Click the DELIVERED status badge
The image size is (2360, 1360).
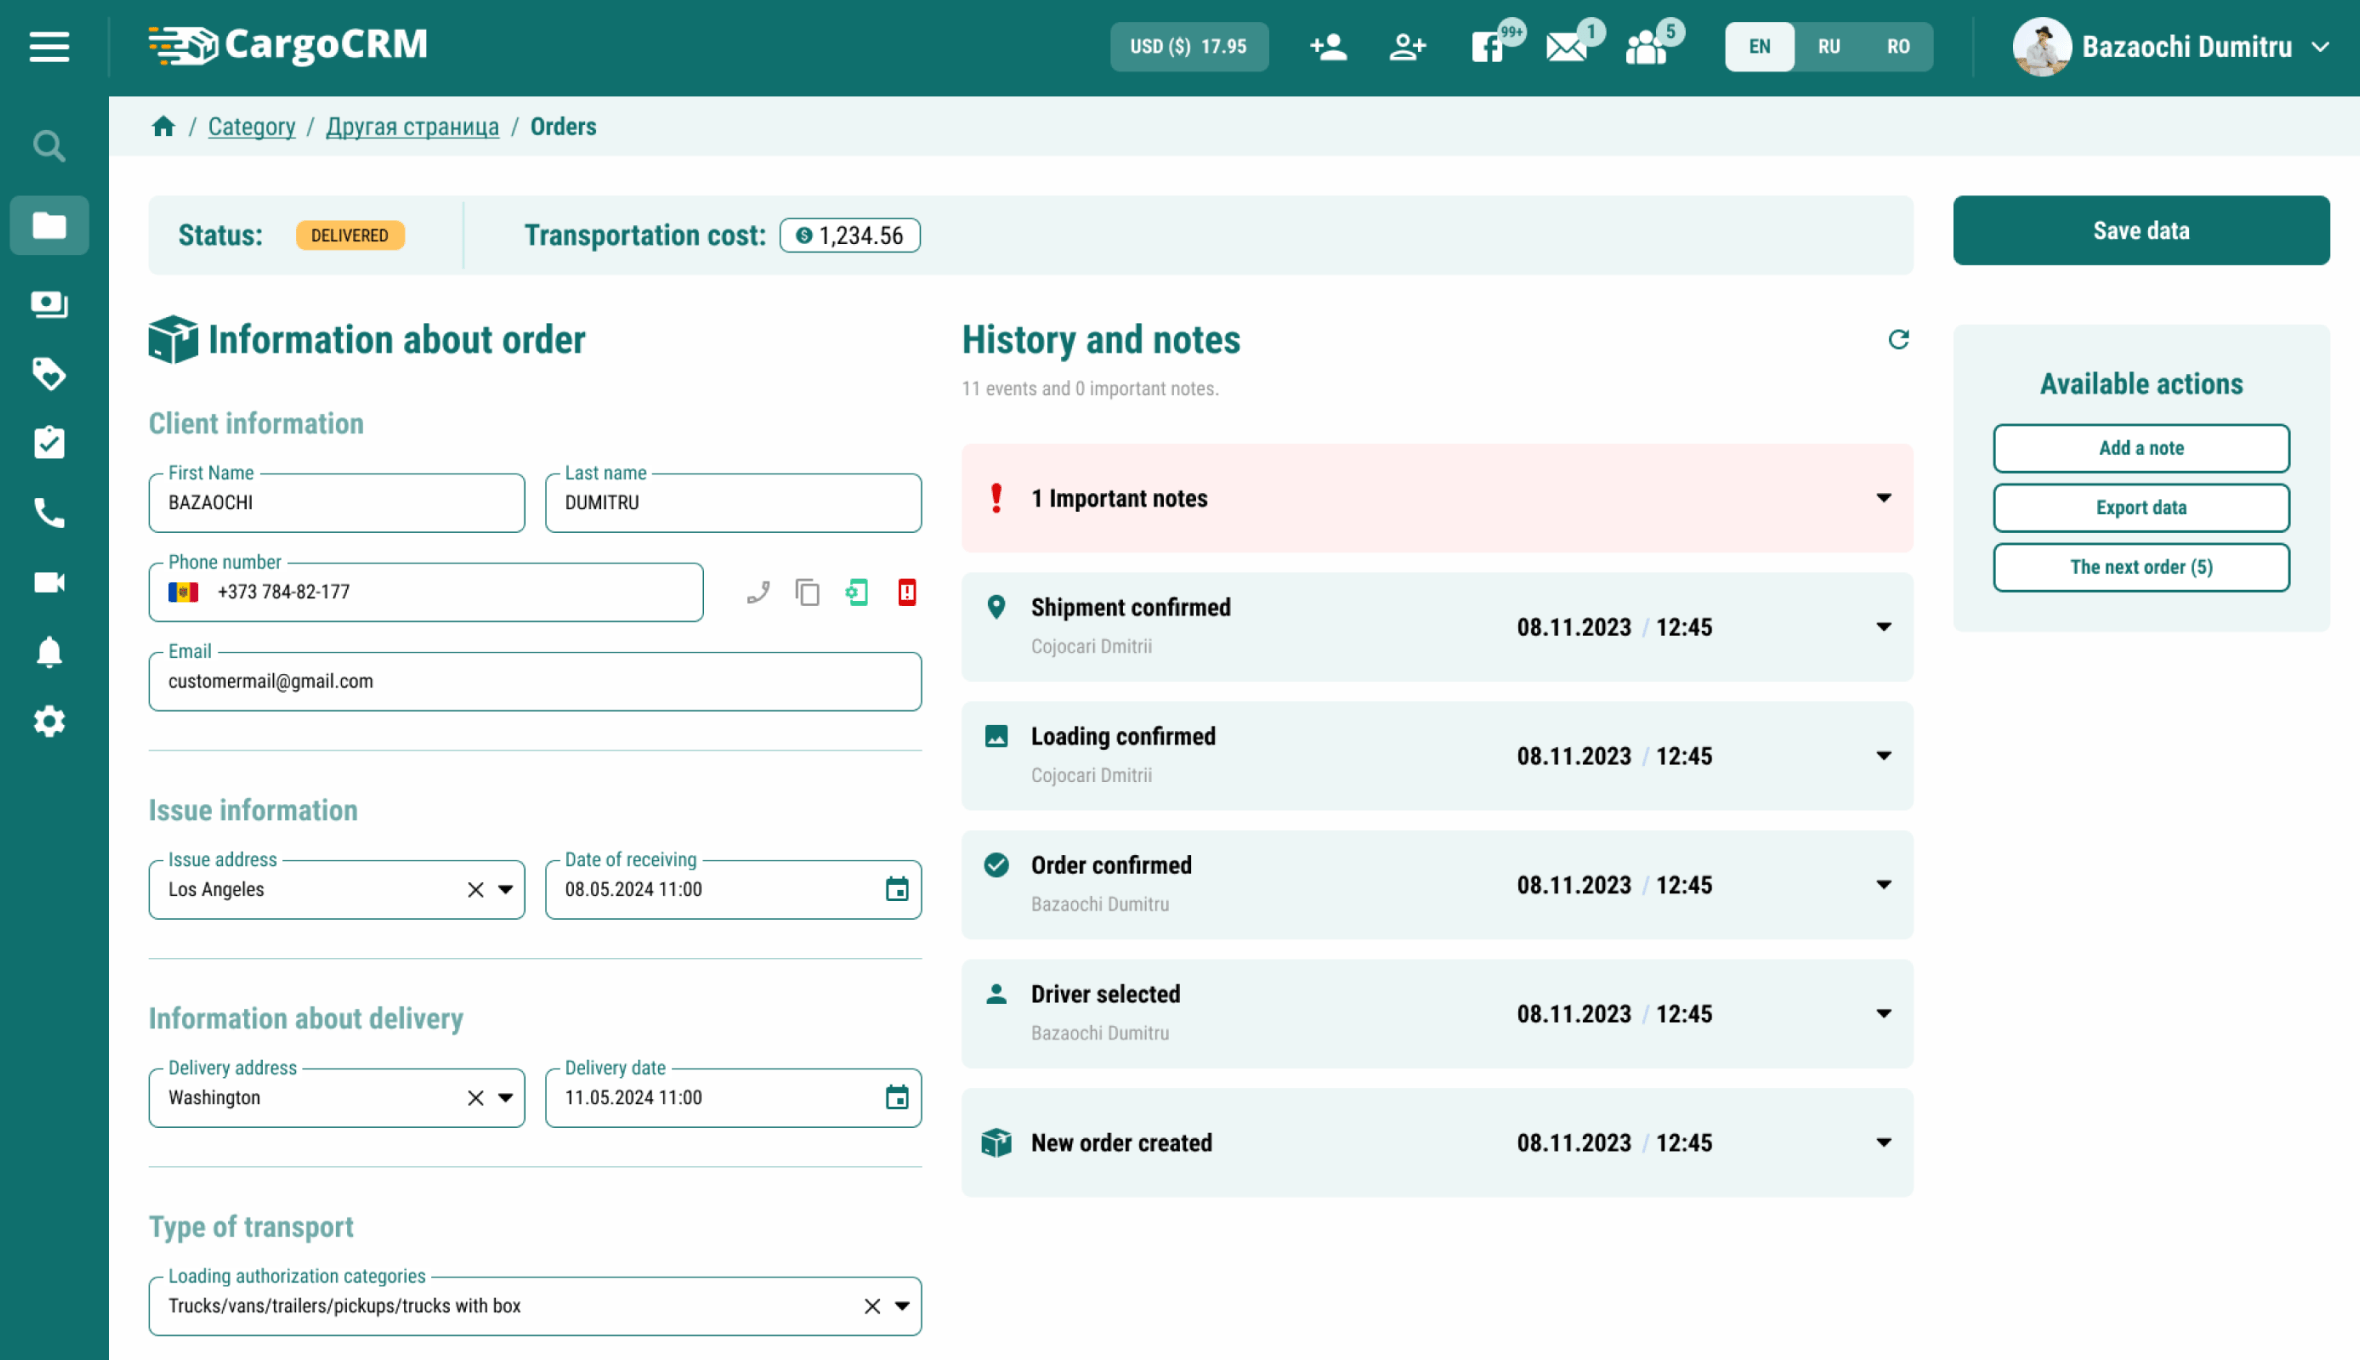(x=350, y=235)
